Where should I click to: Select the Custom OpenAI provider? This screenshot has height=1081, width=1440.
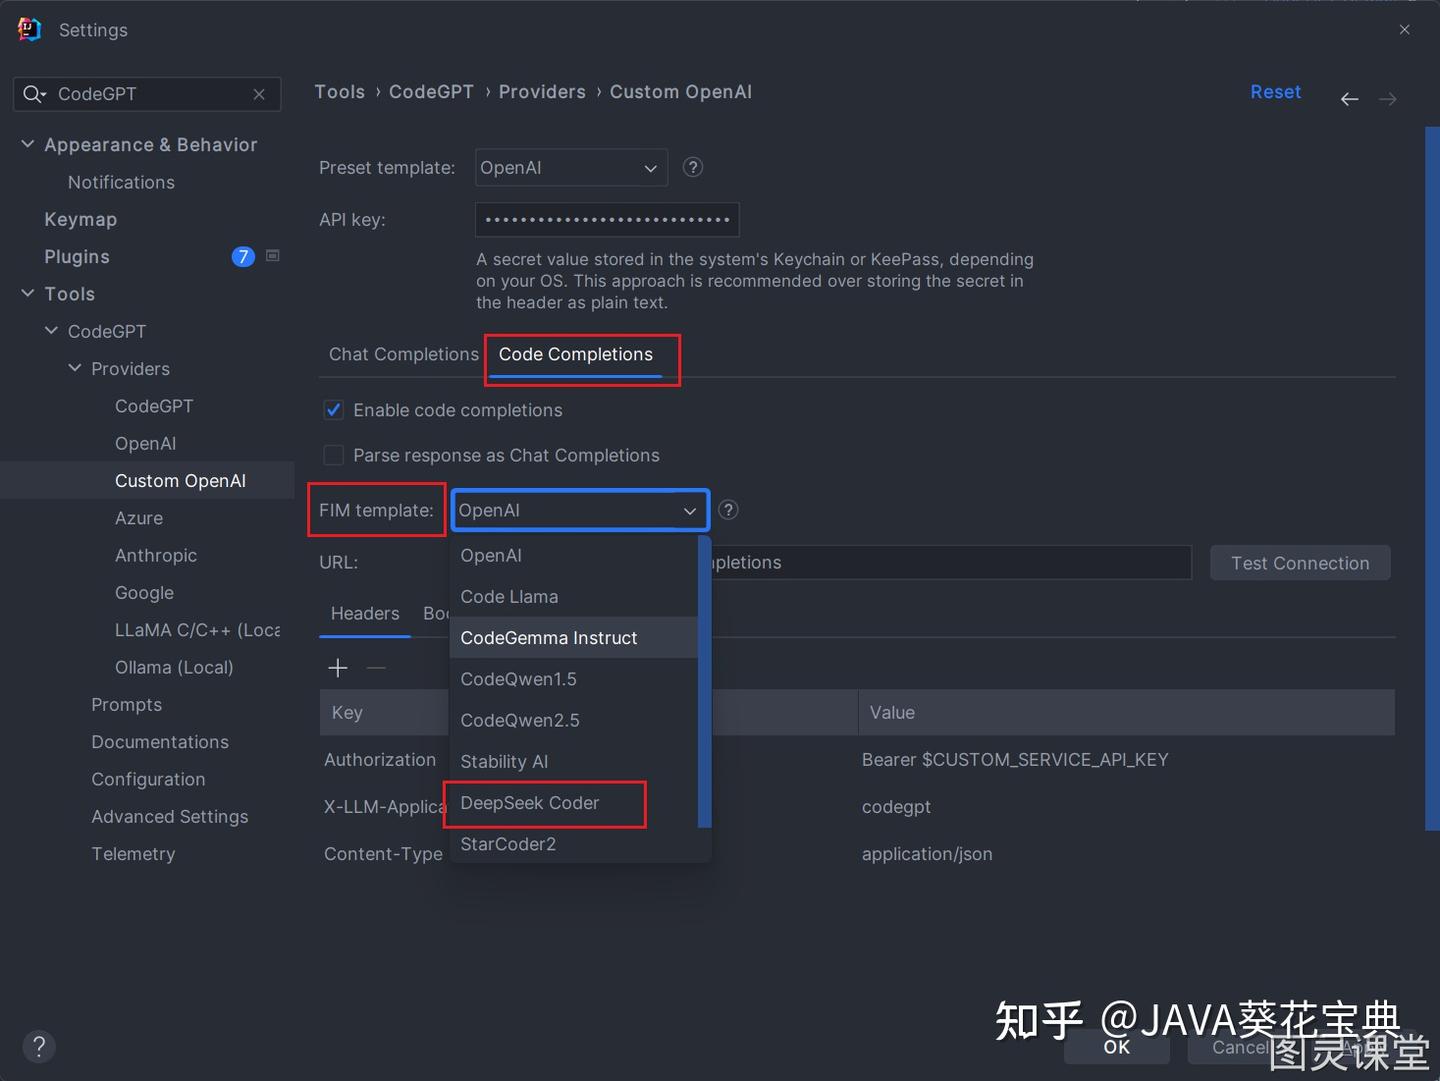[180, 481]
